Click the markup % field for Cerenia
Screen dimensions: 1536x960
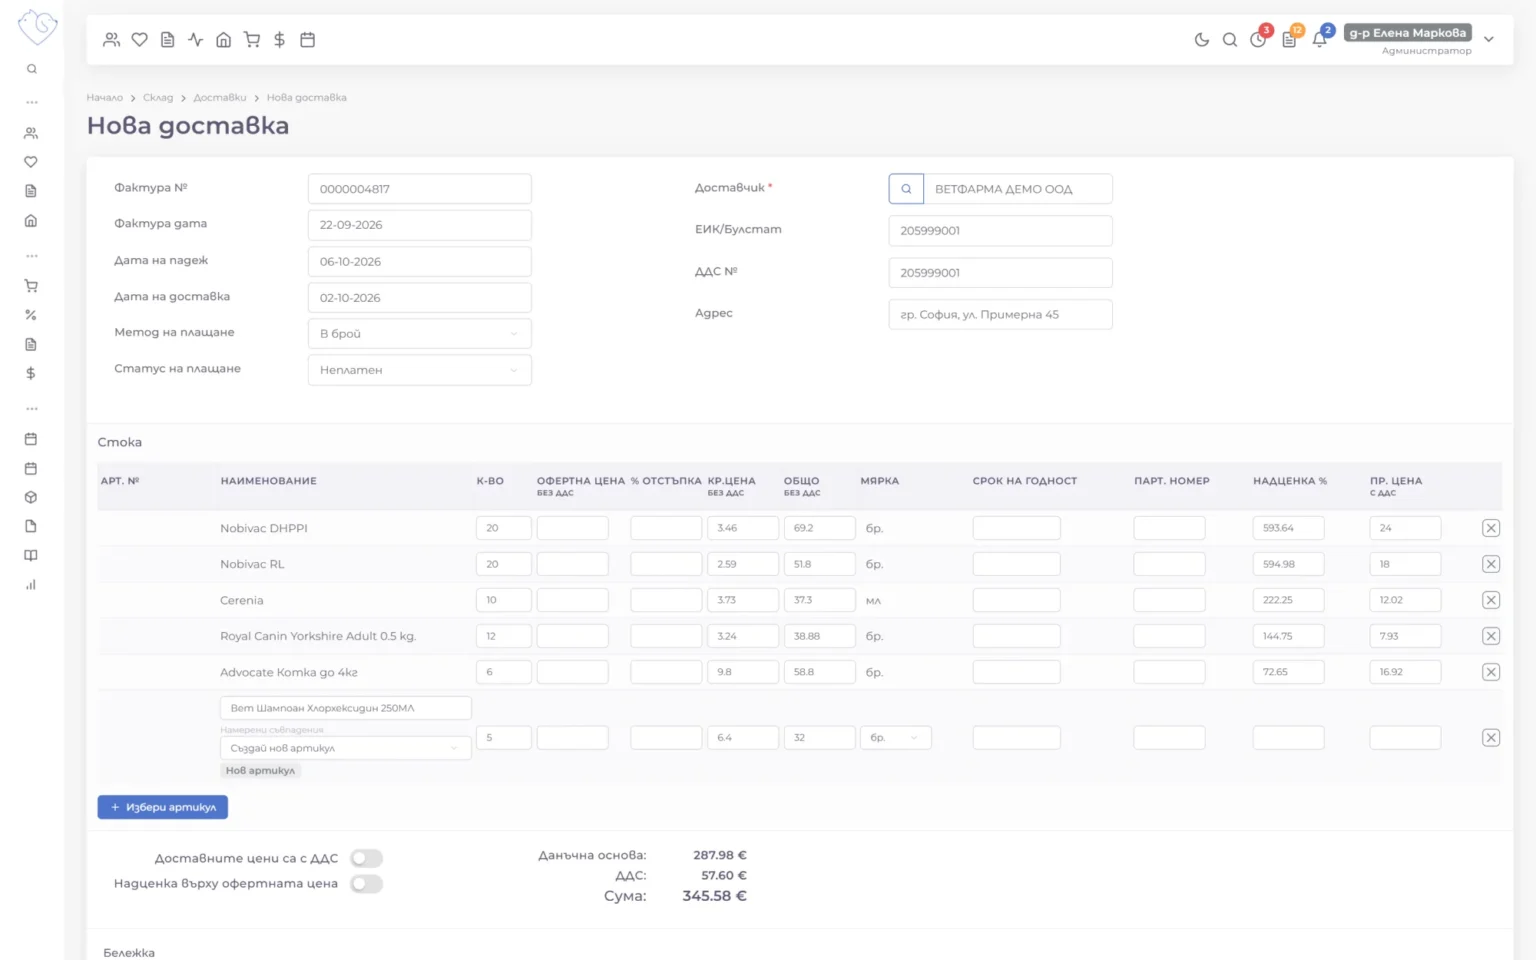point(1289,600)
